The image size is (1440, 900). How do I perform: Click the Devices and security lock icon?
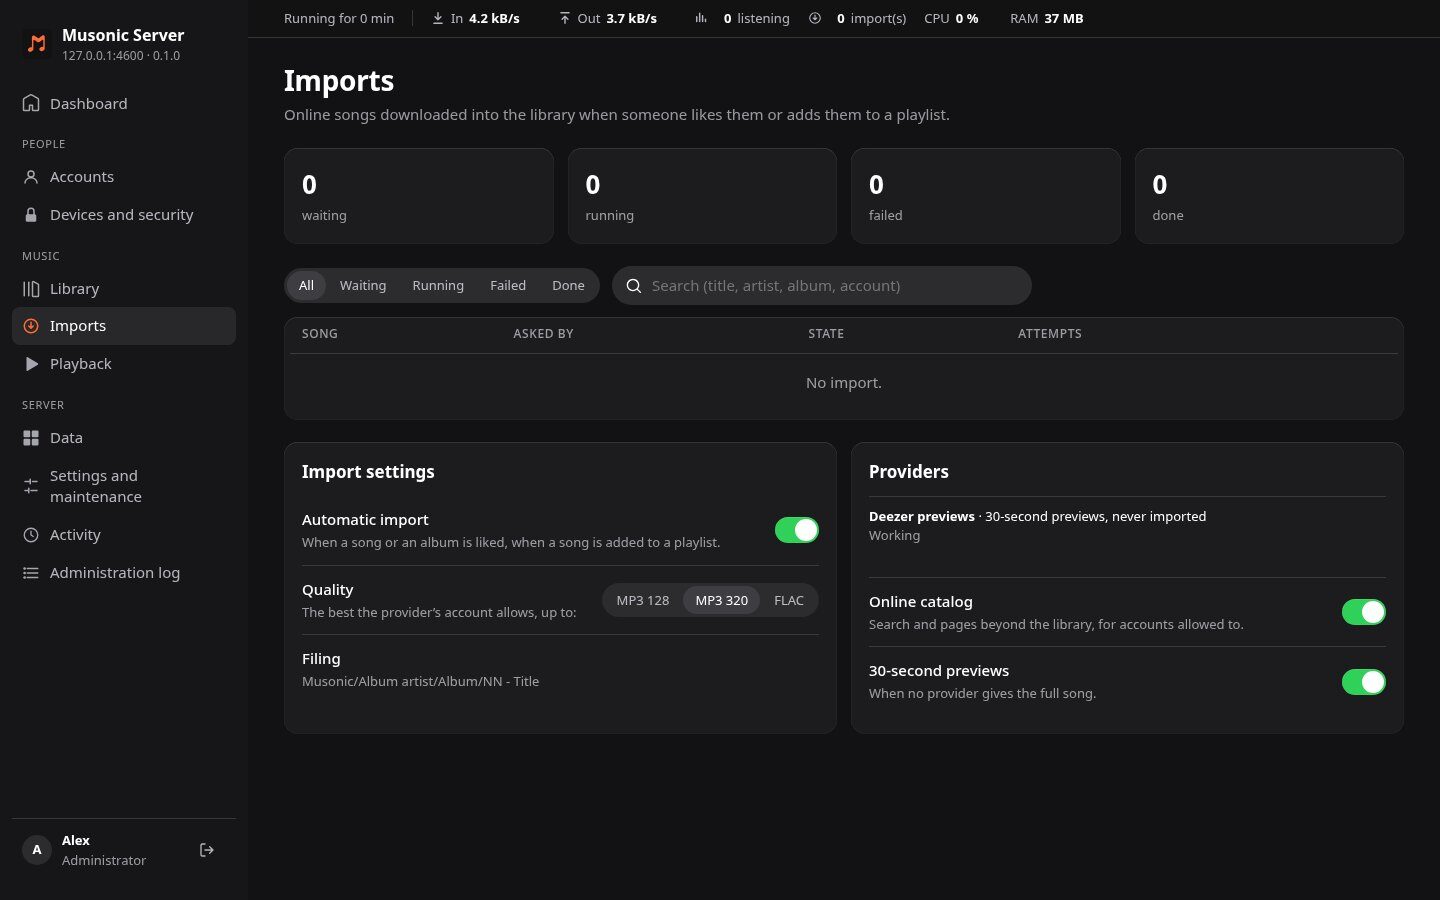31,215
